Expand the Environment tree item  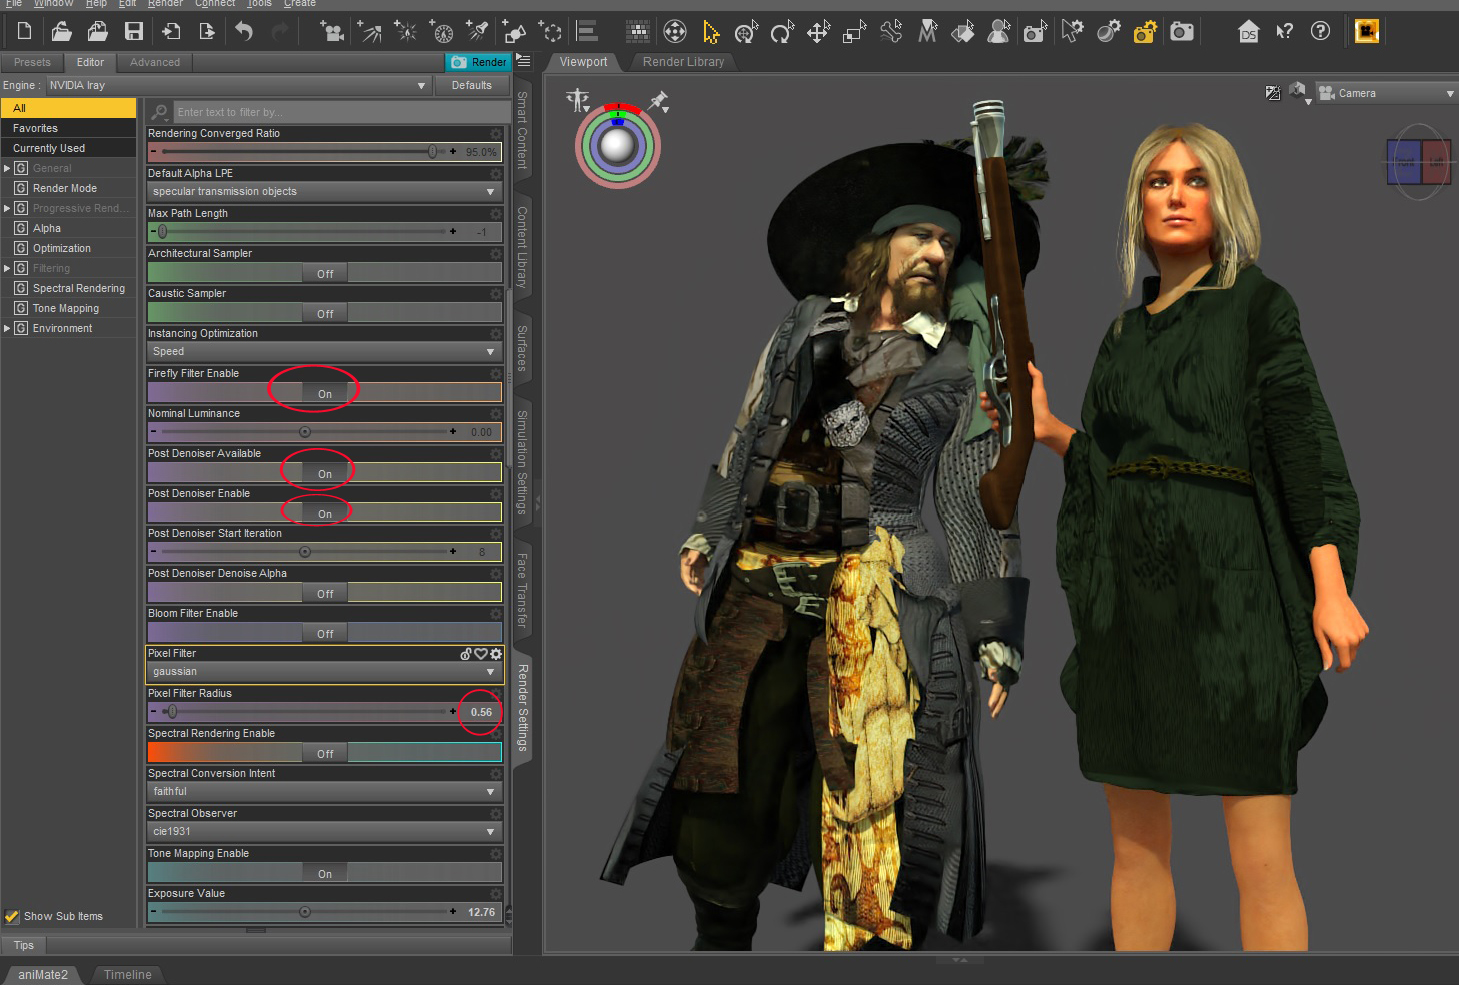[x=7, y=328]
